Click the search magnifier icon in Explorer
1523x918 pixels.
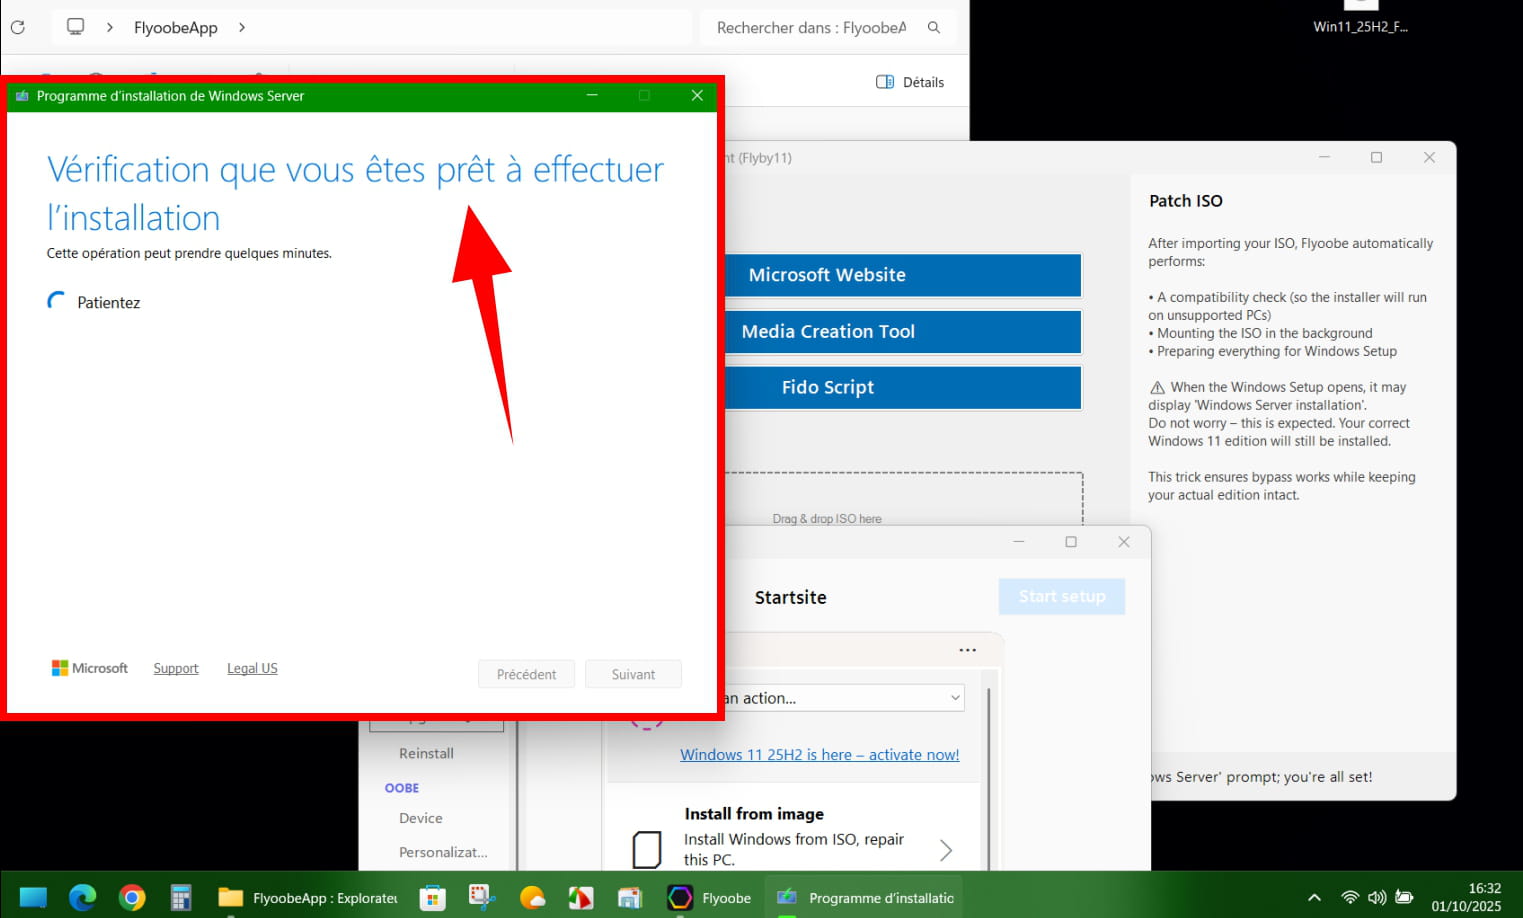point(934,27)
